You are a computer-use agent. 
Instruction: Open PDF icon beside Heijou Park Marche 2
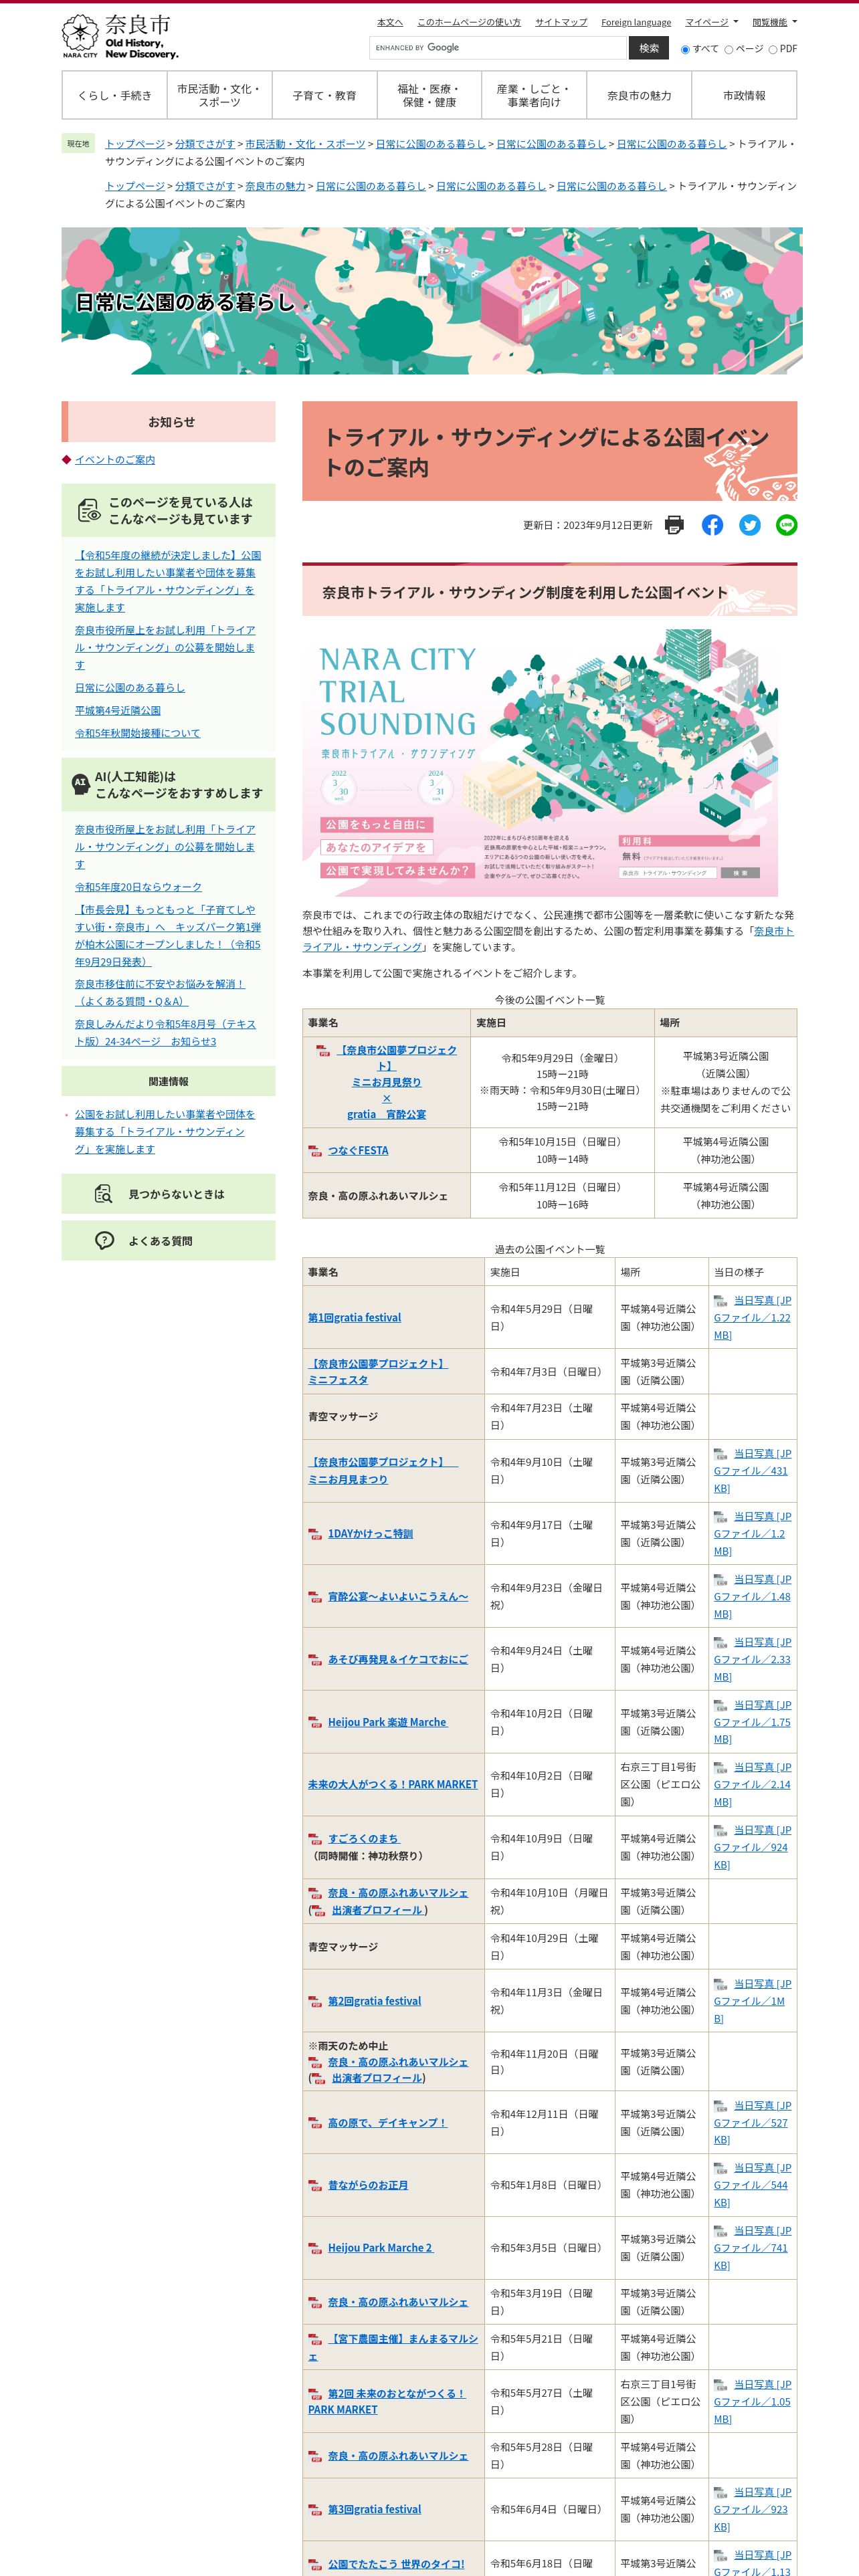[315, 2248]
